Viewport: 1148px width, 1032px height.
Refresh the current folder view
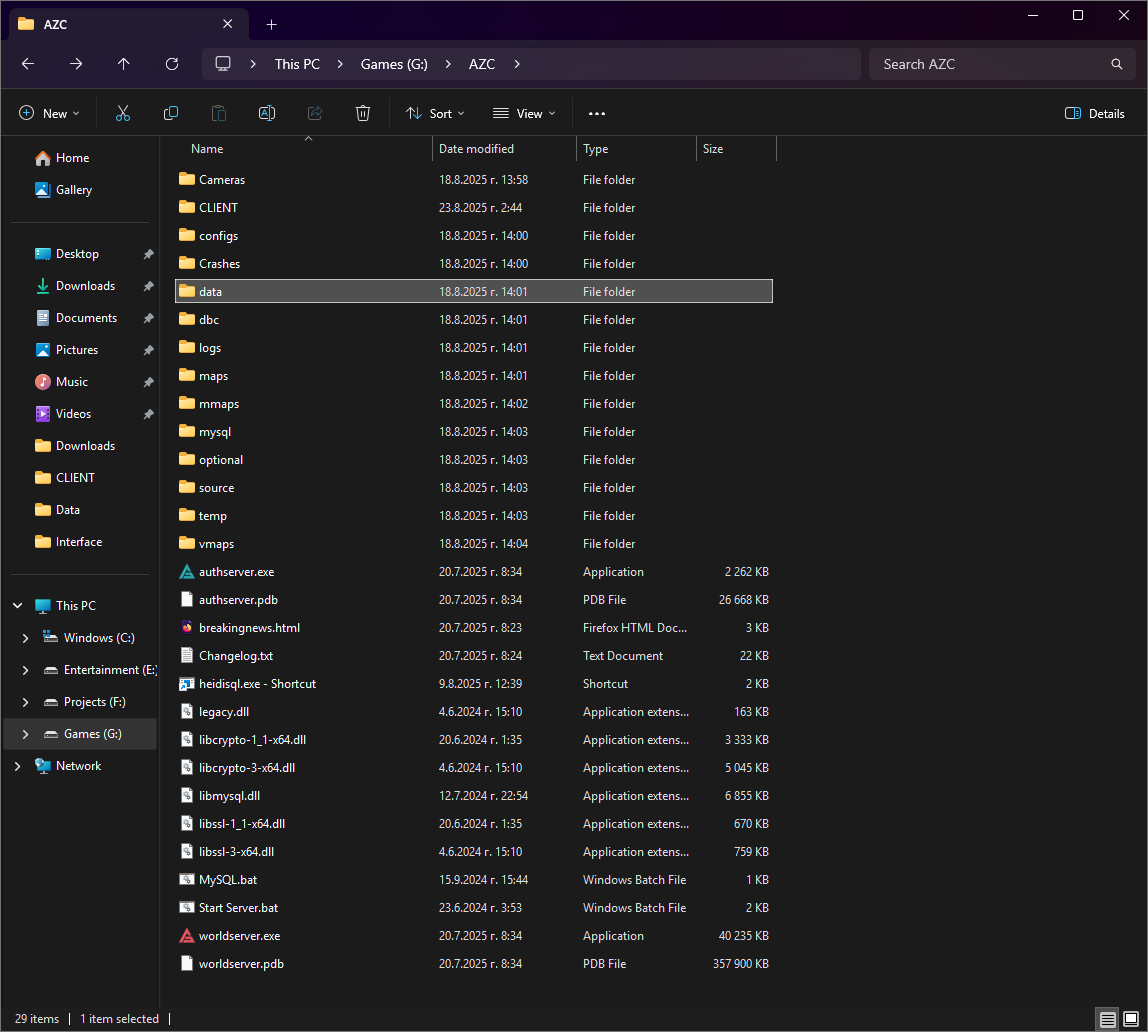(x=172, y=64)
